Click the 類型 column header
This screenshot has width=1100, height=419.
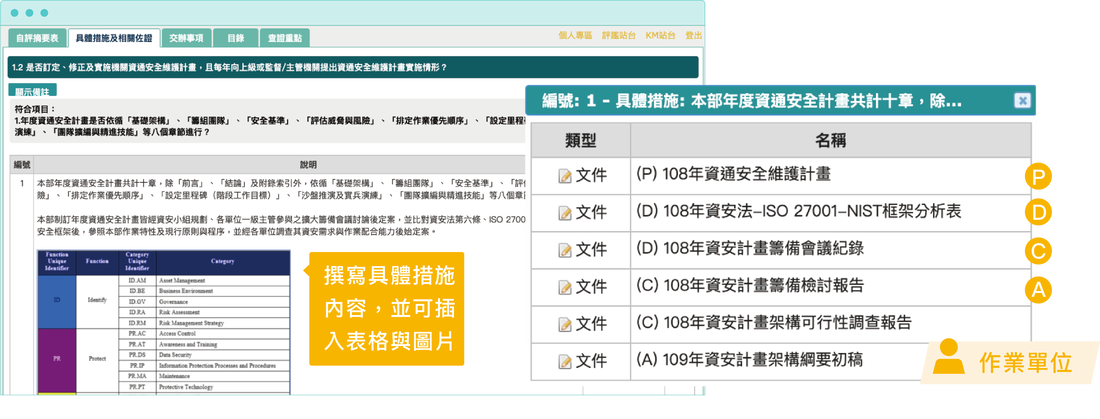[581, 140]
